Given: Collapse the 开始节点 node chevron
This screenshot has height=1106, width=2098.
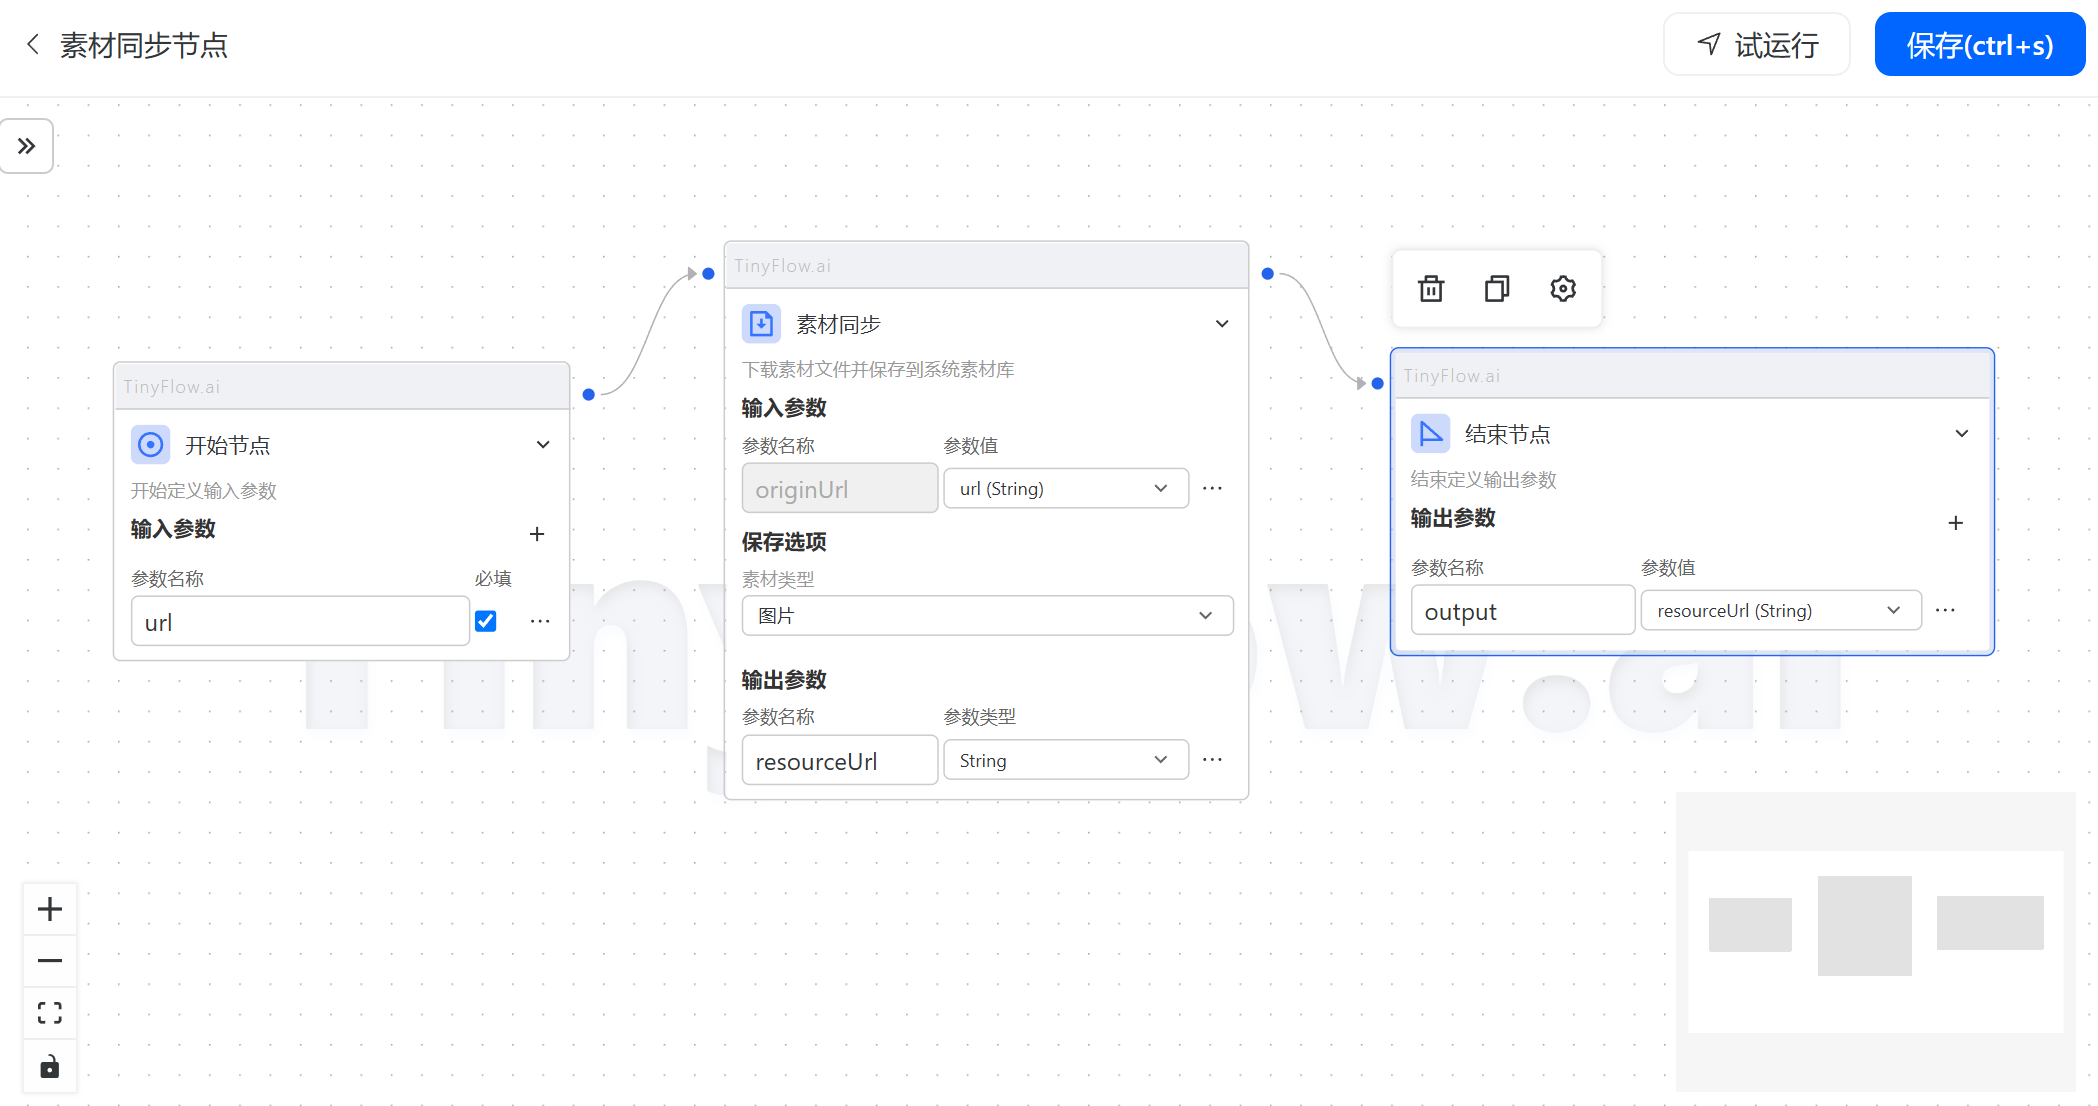Looking at the screenshot, I should 543,445.
